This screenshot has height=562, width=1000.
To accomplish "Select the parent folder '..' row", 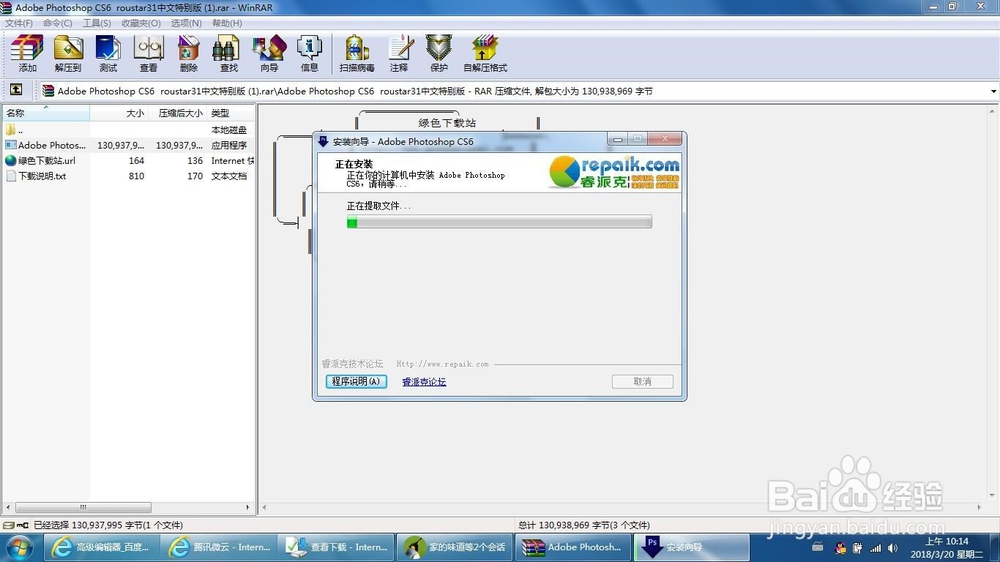I will coord(129,130).
